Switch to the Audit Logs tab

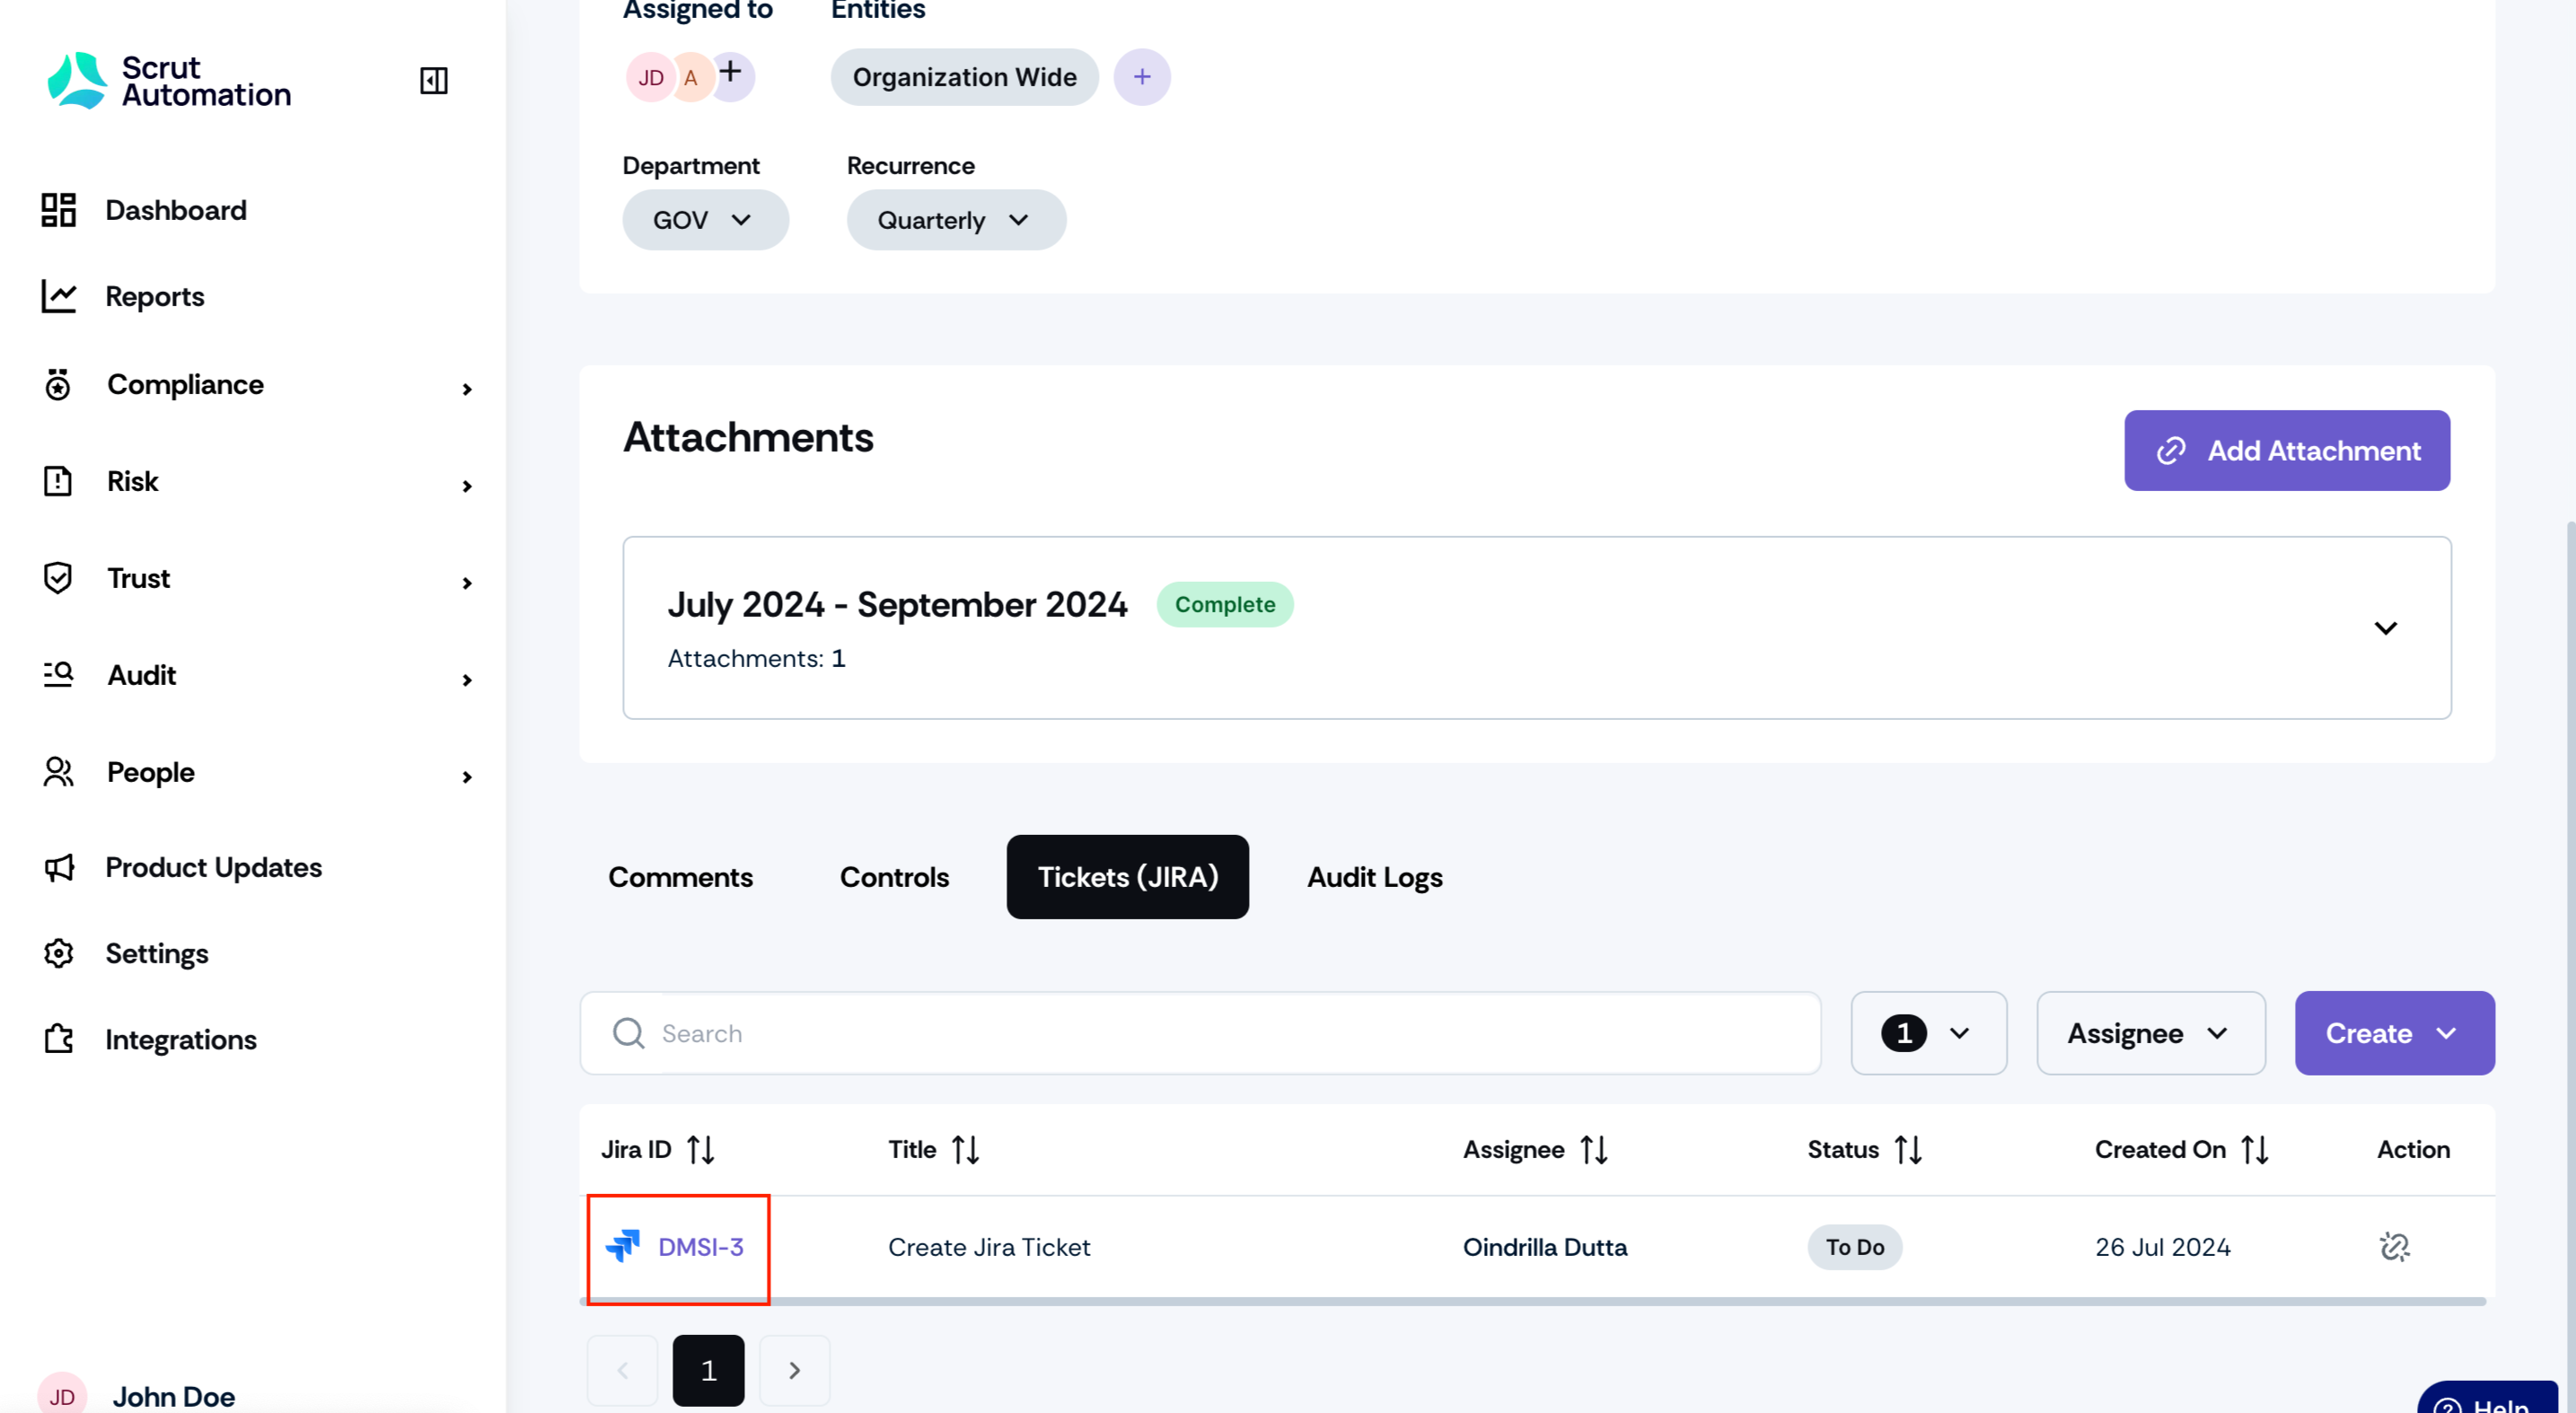1374,877
